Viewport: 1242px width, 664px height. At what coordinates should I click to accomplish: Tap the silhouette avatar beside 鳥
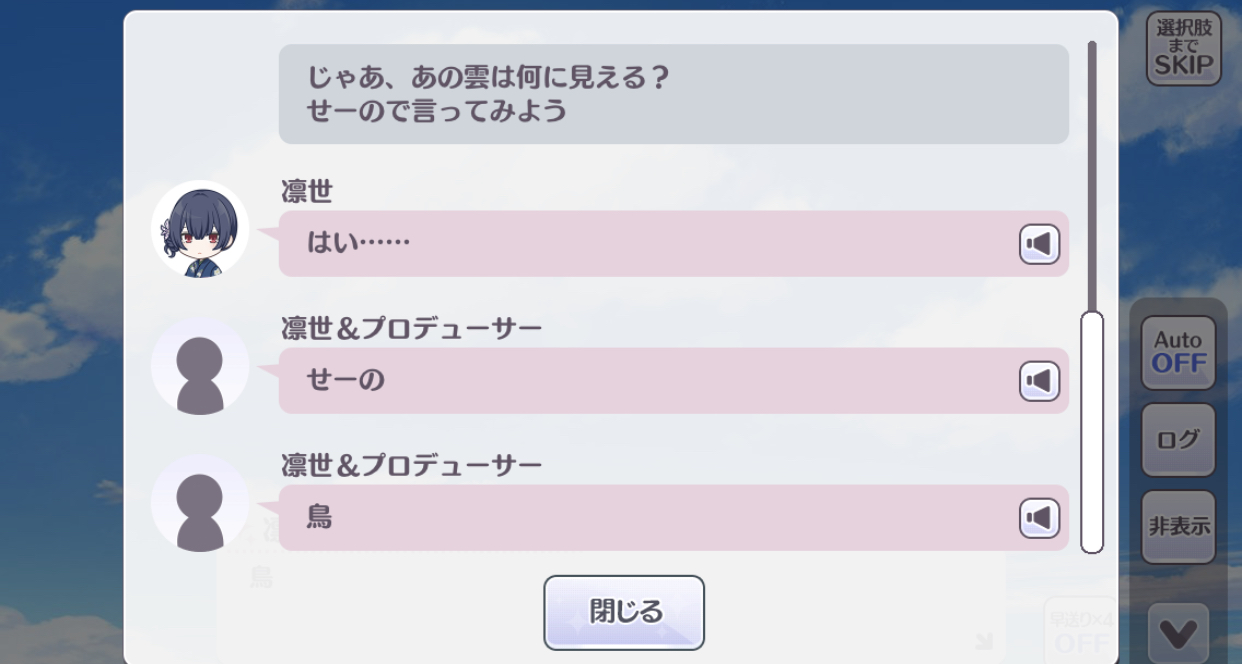pyautogui.click(x=200, y=504)
